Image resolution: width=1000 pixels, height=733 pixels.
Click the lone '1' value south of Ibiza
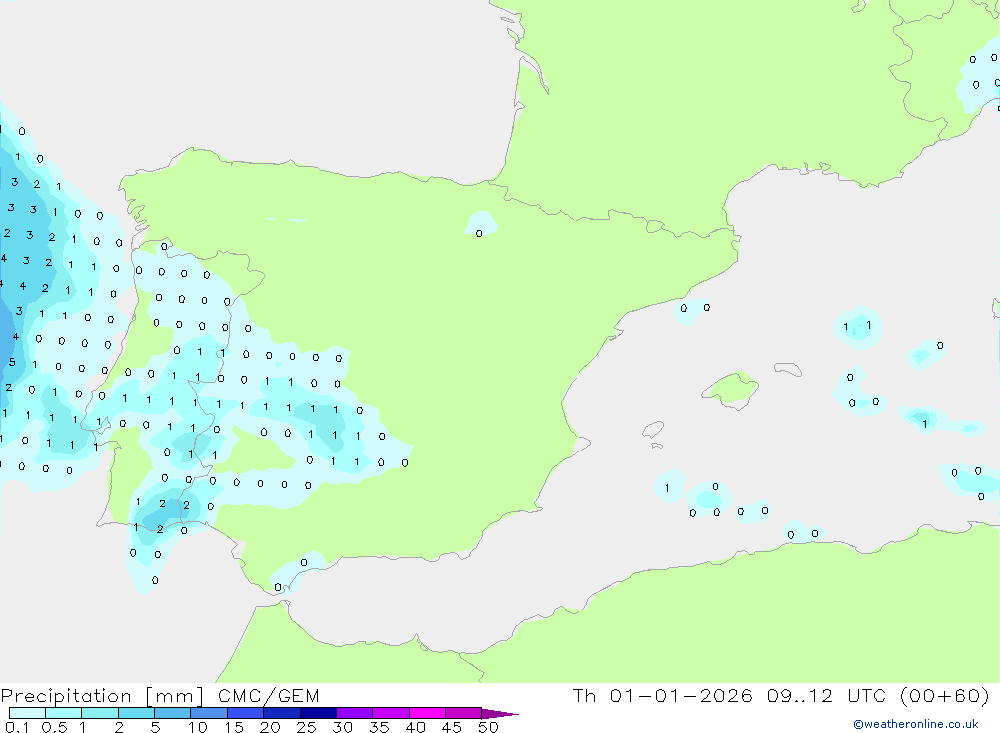click(x=667, y=488)
